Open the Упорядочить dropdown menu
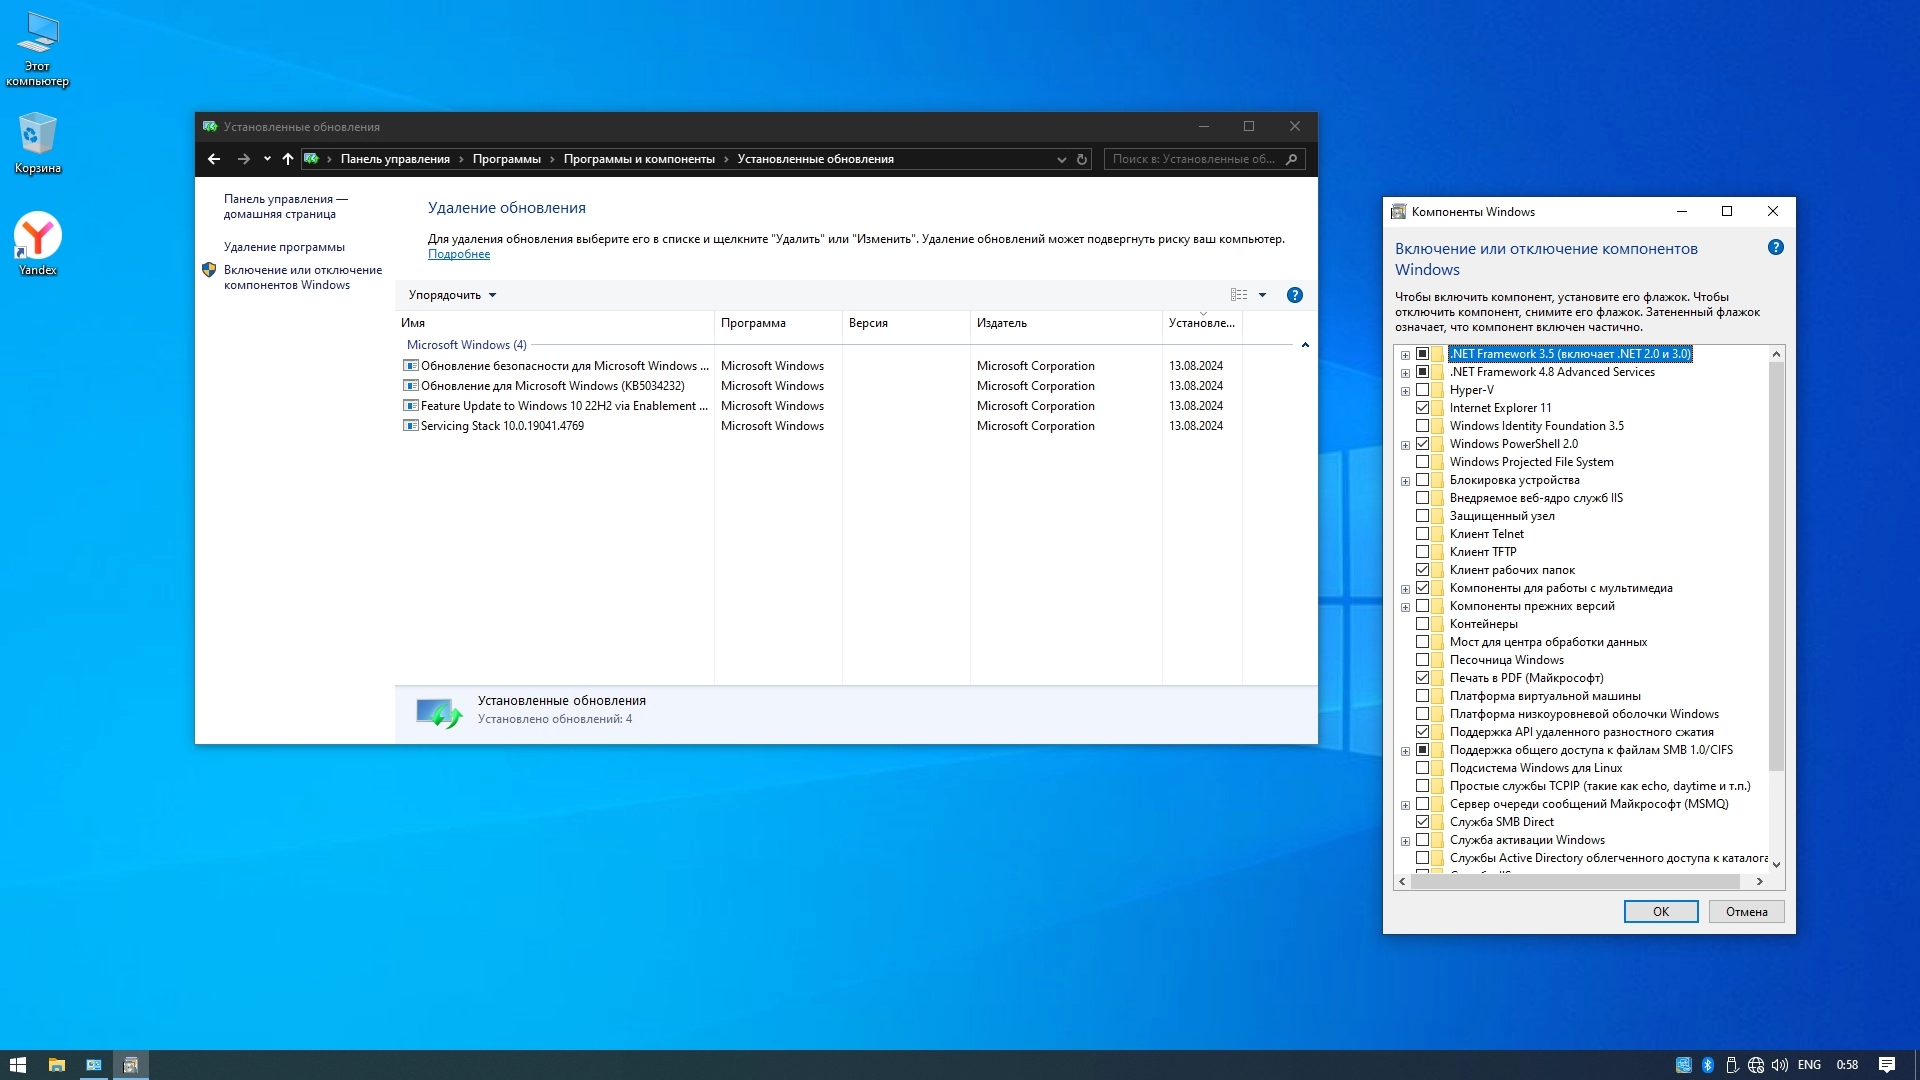 click(x=452, y=295)
